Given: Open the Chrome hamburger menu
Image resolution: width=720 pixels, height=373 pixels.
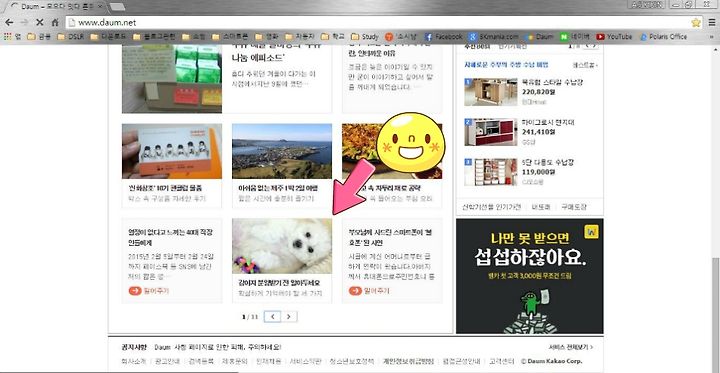Looking at the screenshot, I should [x=712, y=23].
